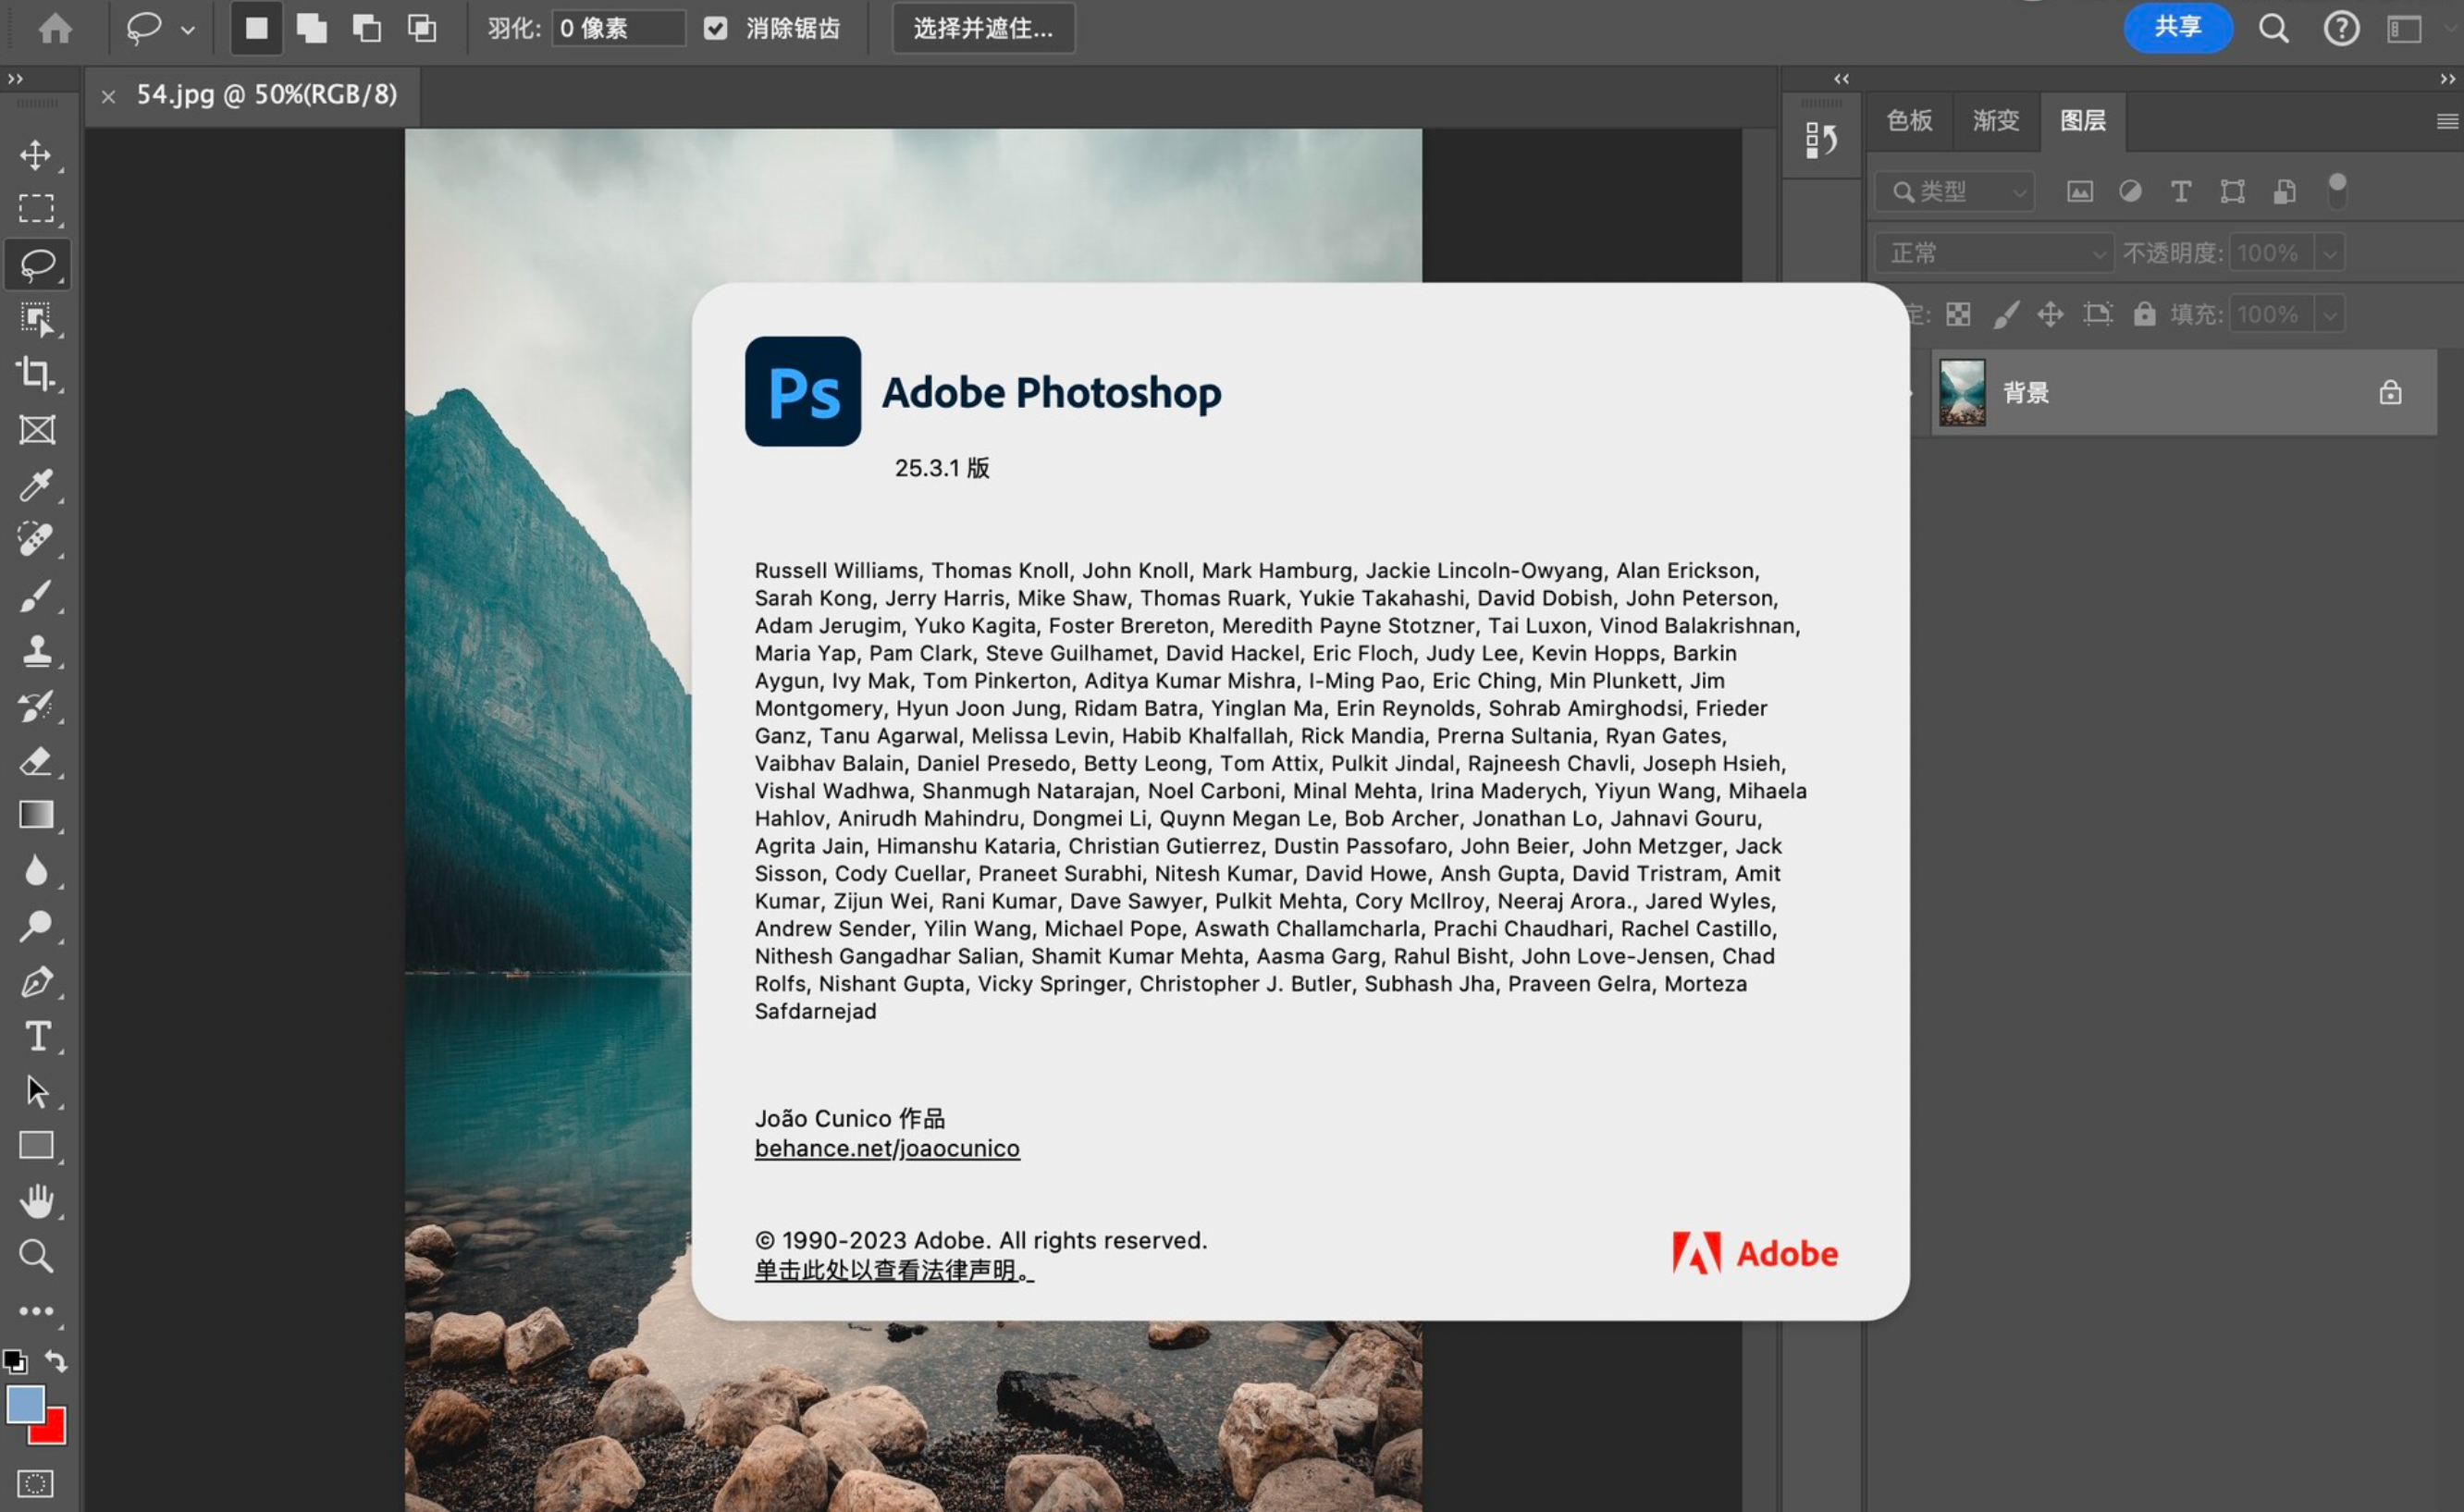The height and width of the screenshot is (1512, 2464).
Task: Choose New Selection mode button
Action: [x=256, y=28]
